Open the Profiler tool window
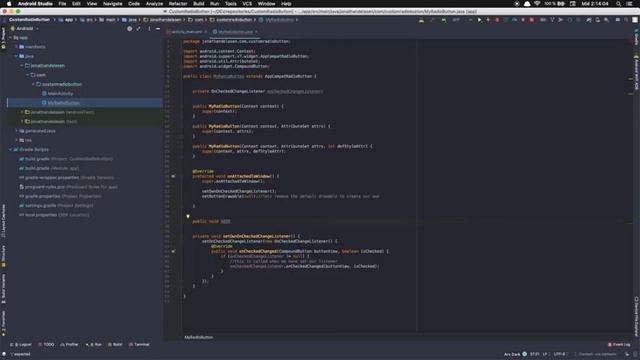 coord(69,344)
